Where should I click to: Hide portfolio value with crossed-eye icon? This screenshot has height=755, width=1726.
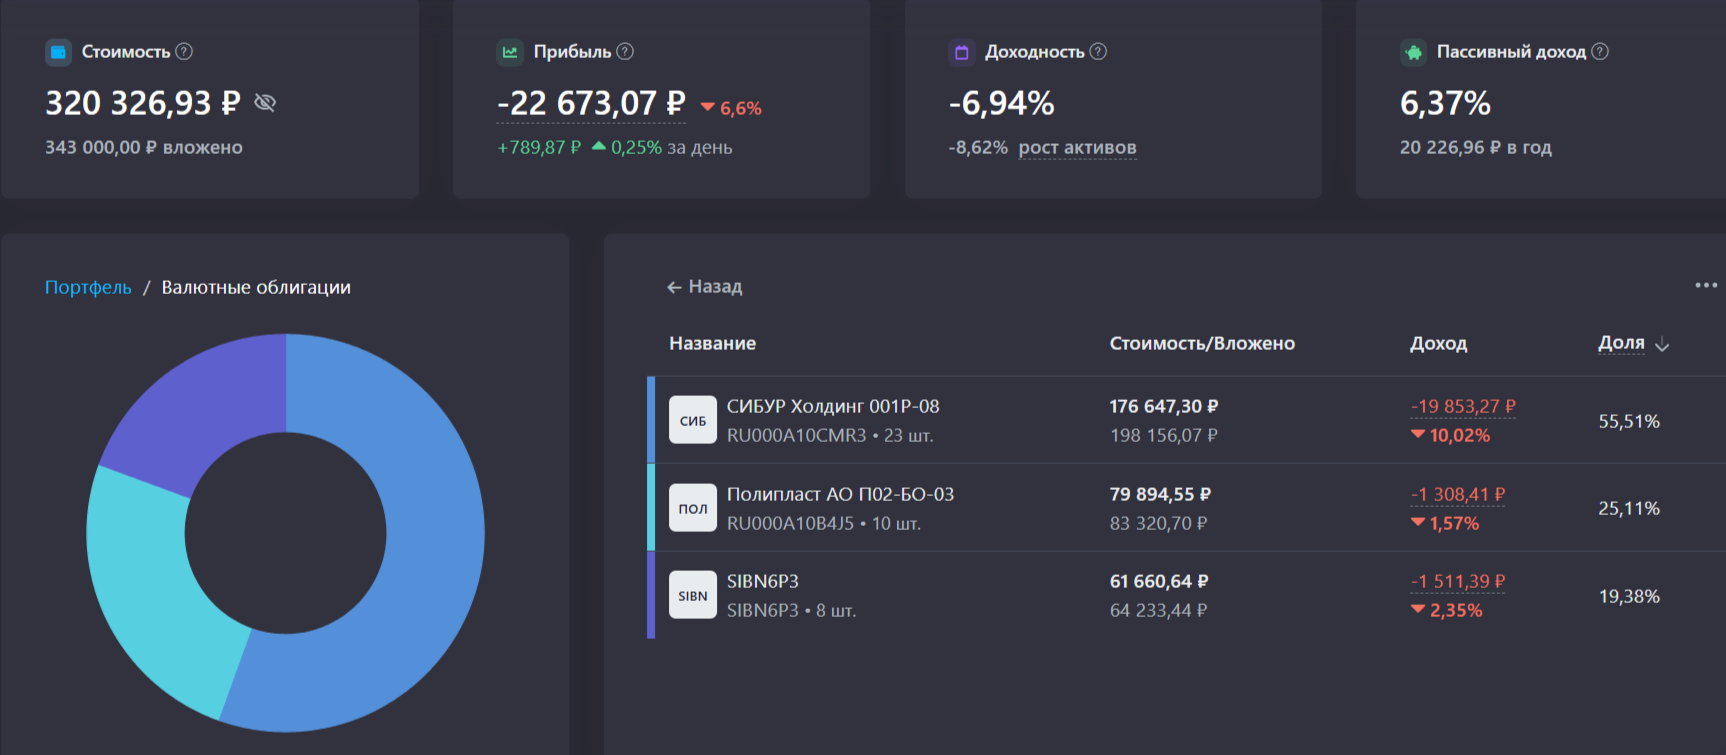[265, 103]
